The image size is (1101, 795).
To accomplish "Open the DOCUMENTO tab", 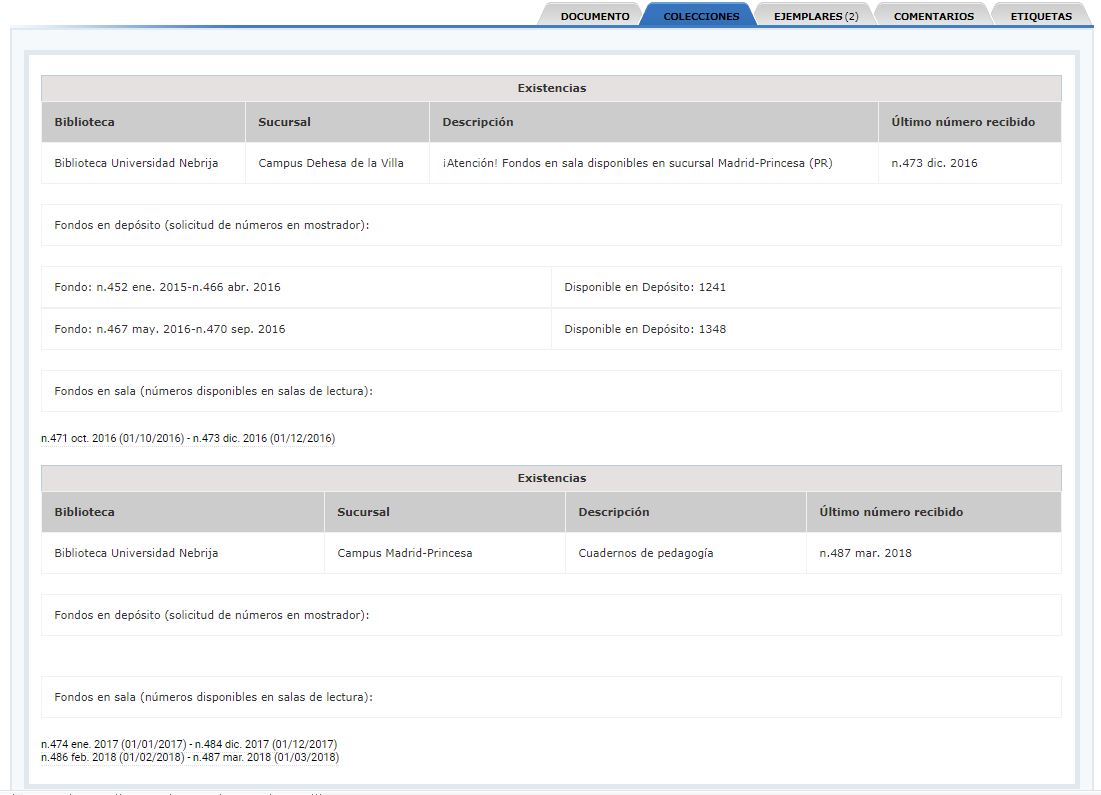I will point(594,16).
